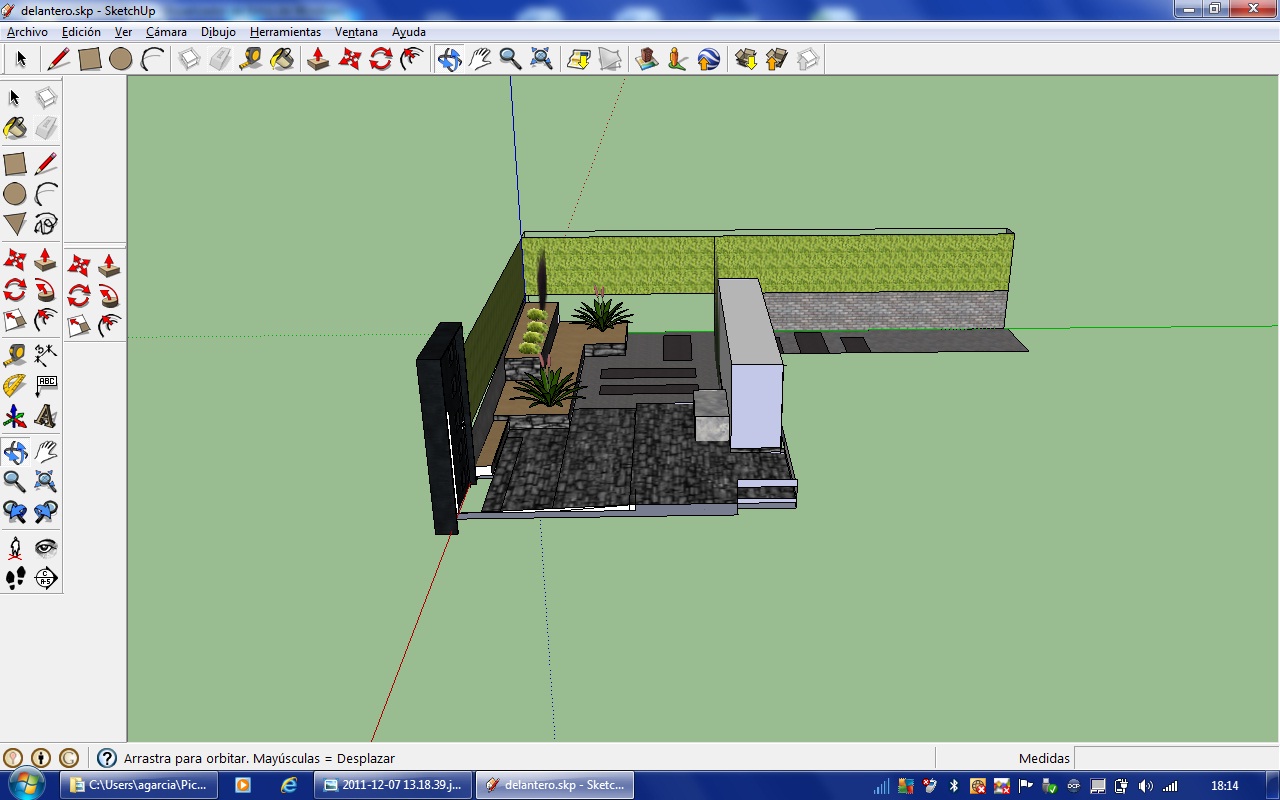Open the 2011-12-07 13.18.39.j... taskbar window
1280x800 pixels.
391,785
